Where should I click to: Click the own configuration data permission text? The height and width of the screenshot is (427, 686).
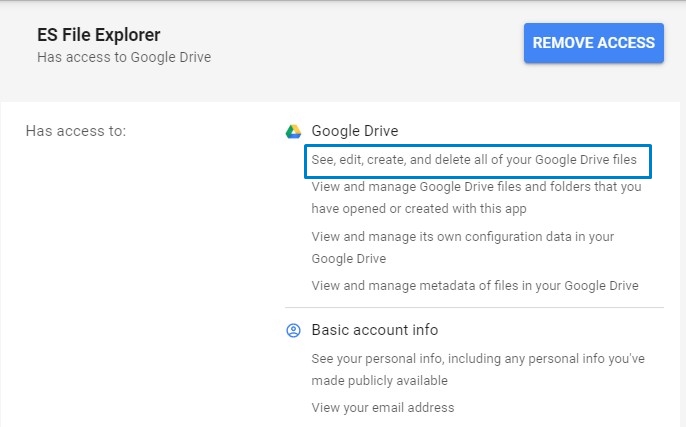(463, 248)
